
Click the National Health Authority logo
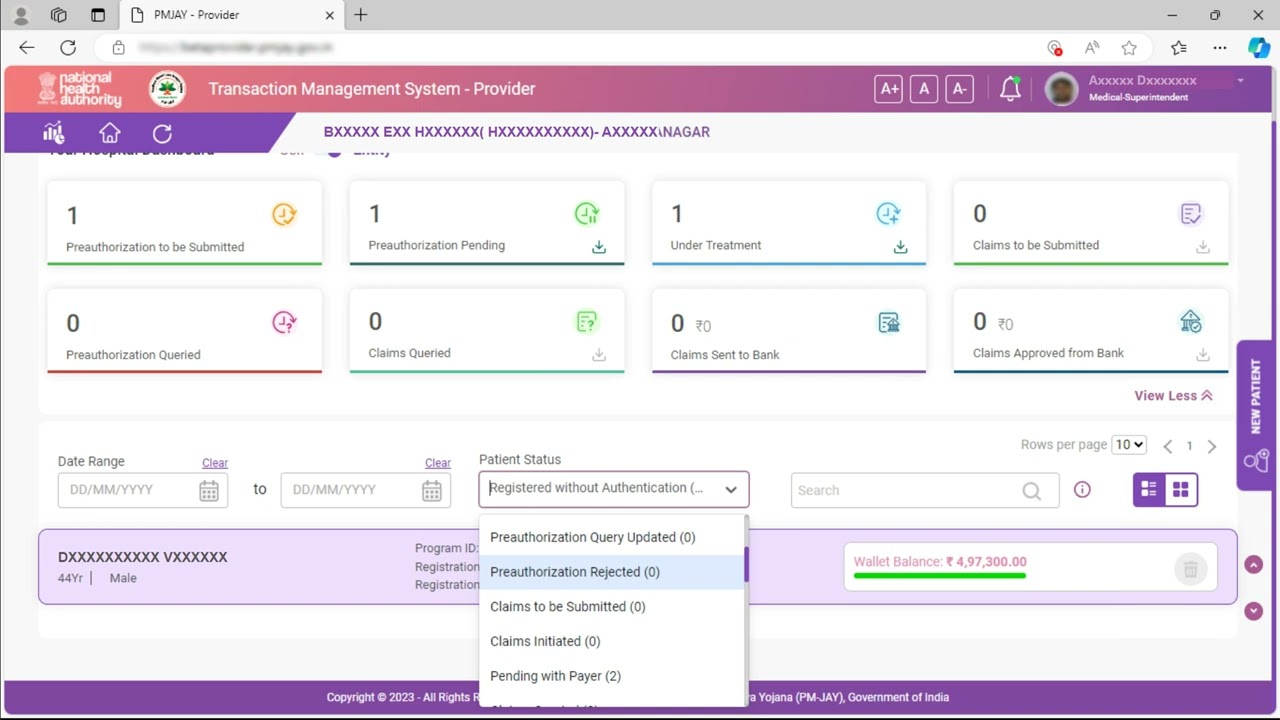tap(80, 89)
